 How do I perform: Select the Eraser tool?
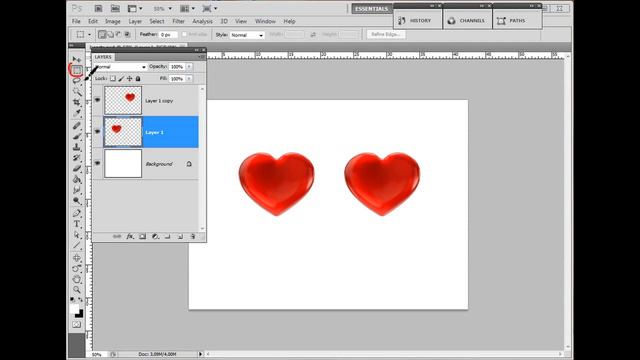click(x=76, y=168)
